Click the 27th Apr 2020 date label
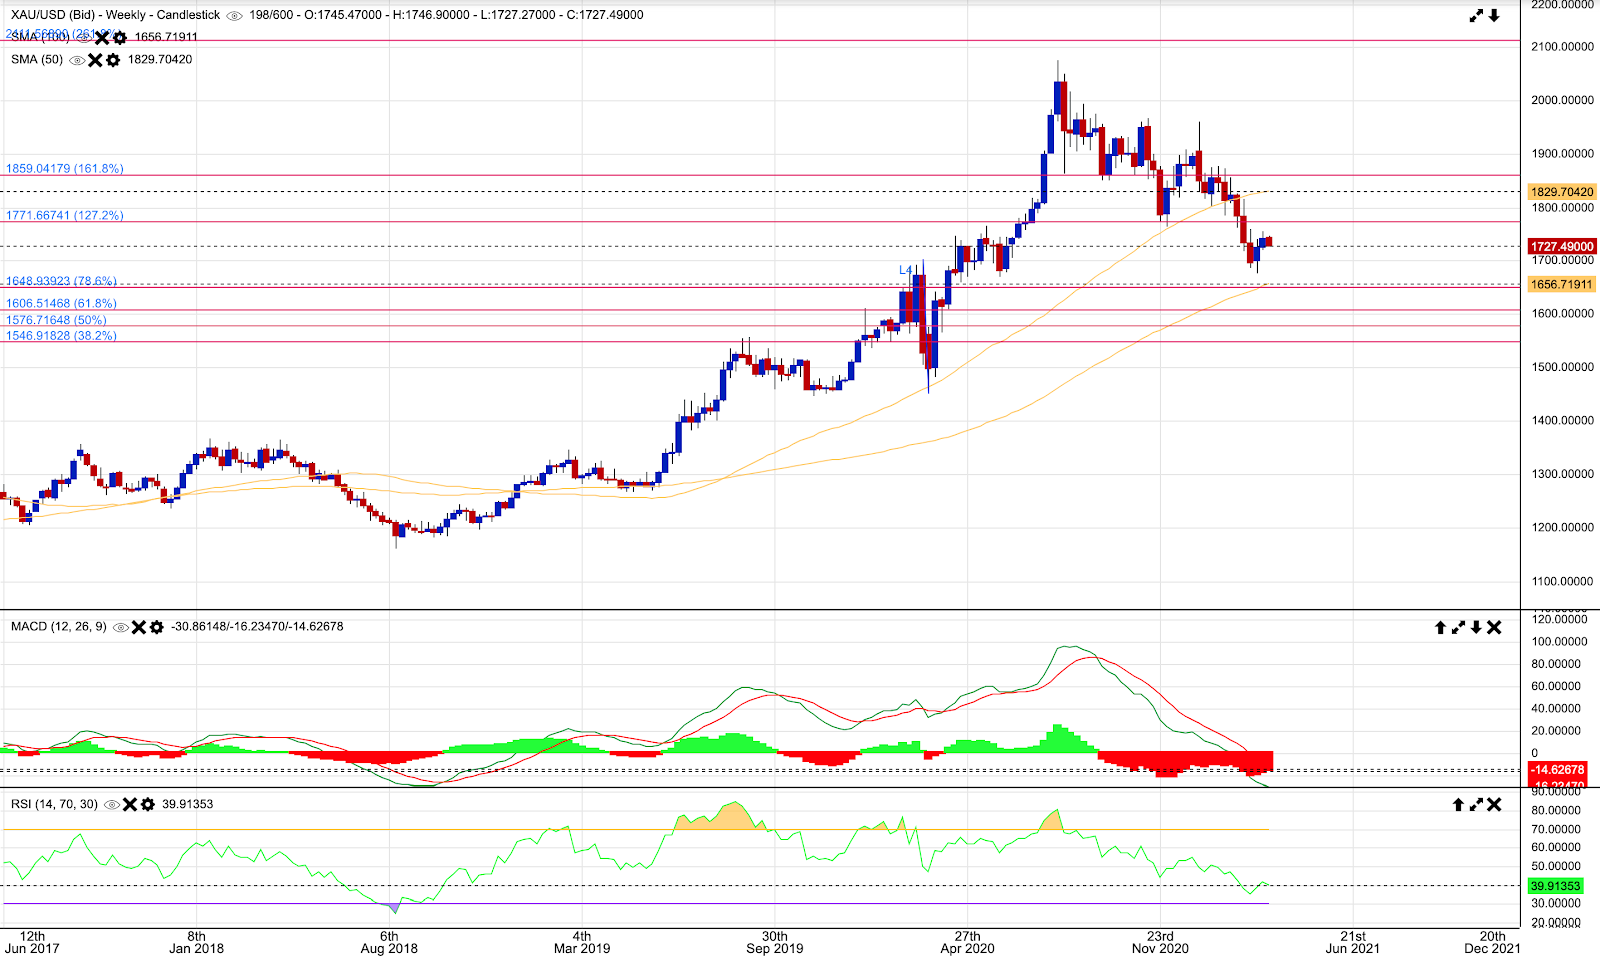 coord(967,942)
